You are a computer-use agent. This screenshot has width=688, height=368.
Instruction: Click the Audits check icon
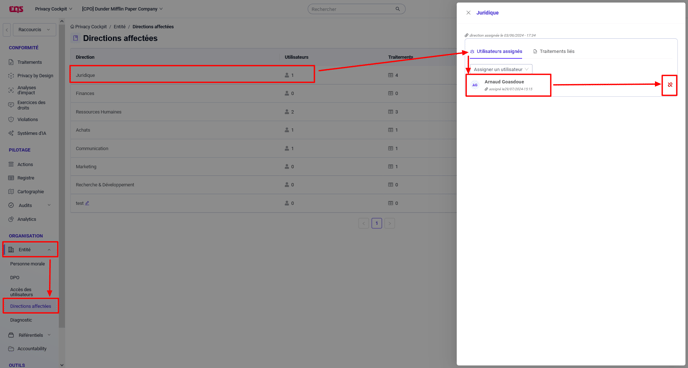11,205
